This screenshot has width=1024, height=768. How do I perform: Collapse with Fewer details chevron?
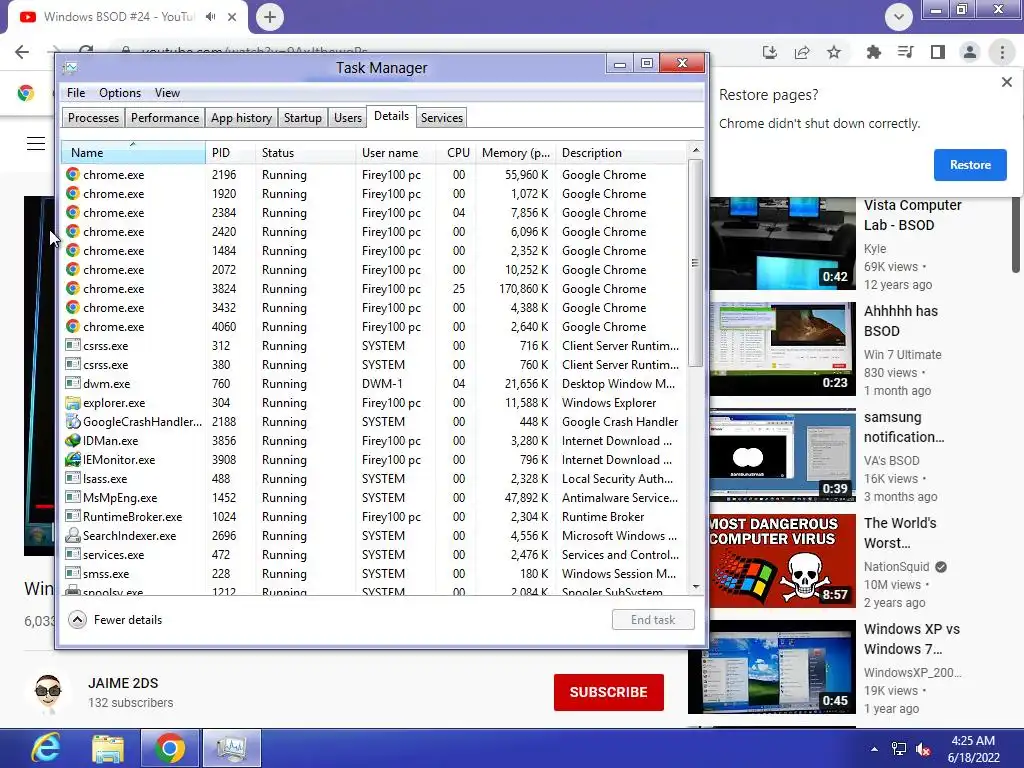coord(77,620)
